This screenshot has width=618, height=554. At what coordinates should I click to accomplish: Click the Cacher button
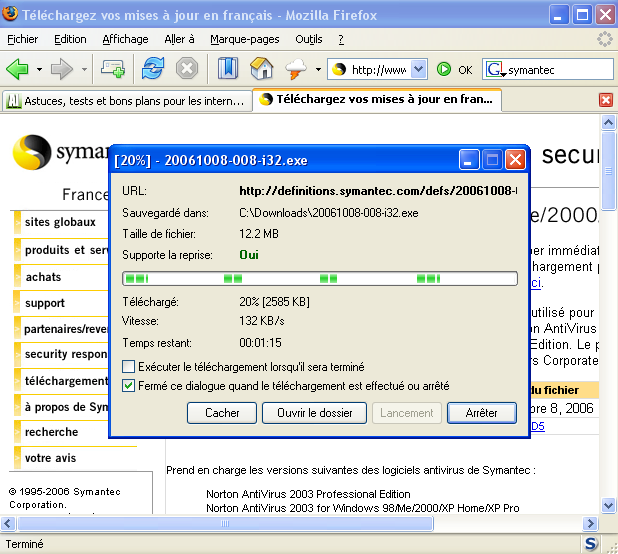(x=222, y=413)
